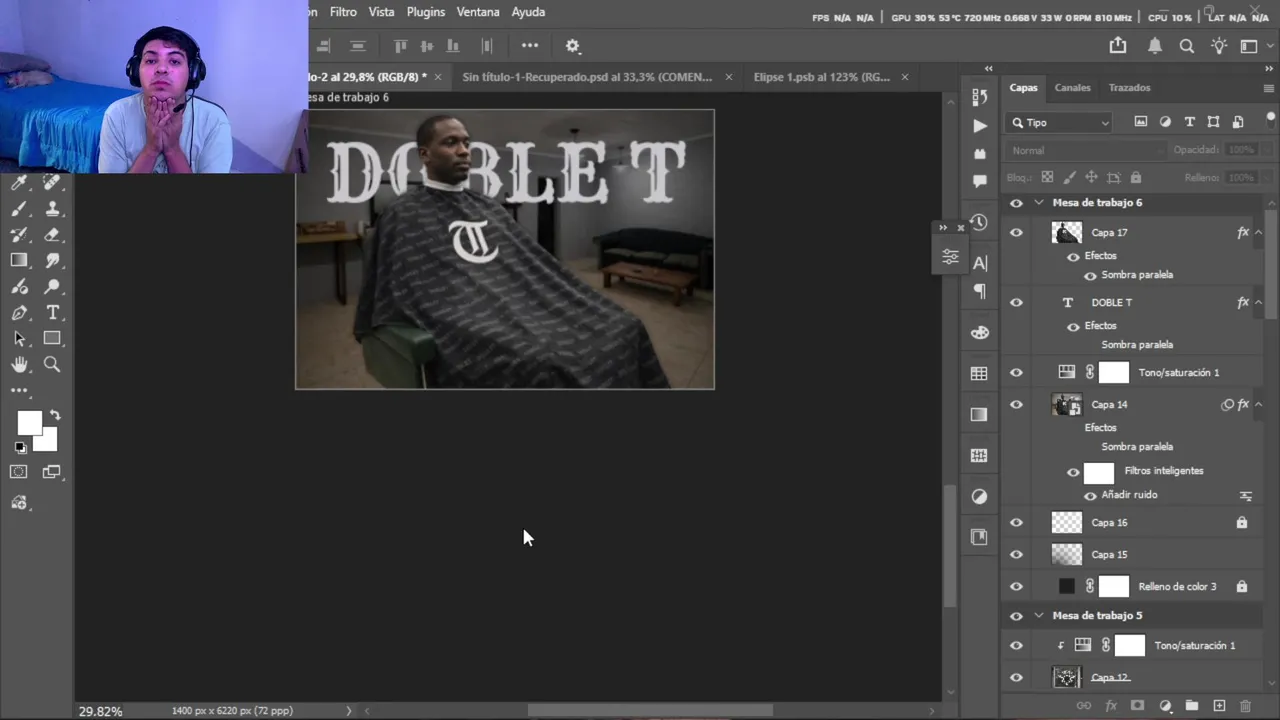Open the Vista menu
This screenshot has width=1280, height=720.
(x=381, y=12)
